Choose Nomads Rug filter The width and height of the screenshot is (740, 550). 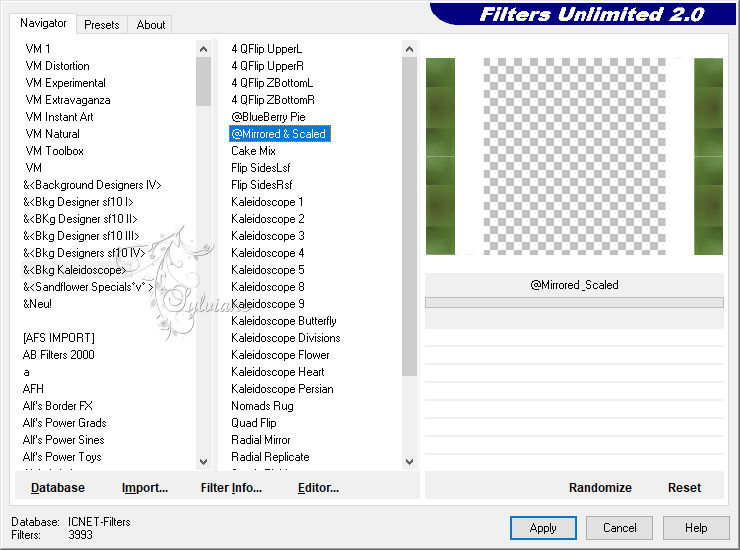262,406
